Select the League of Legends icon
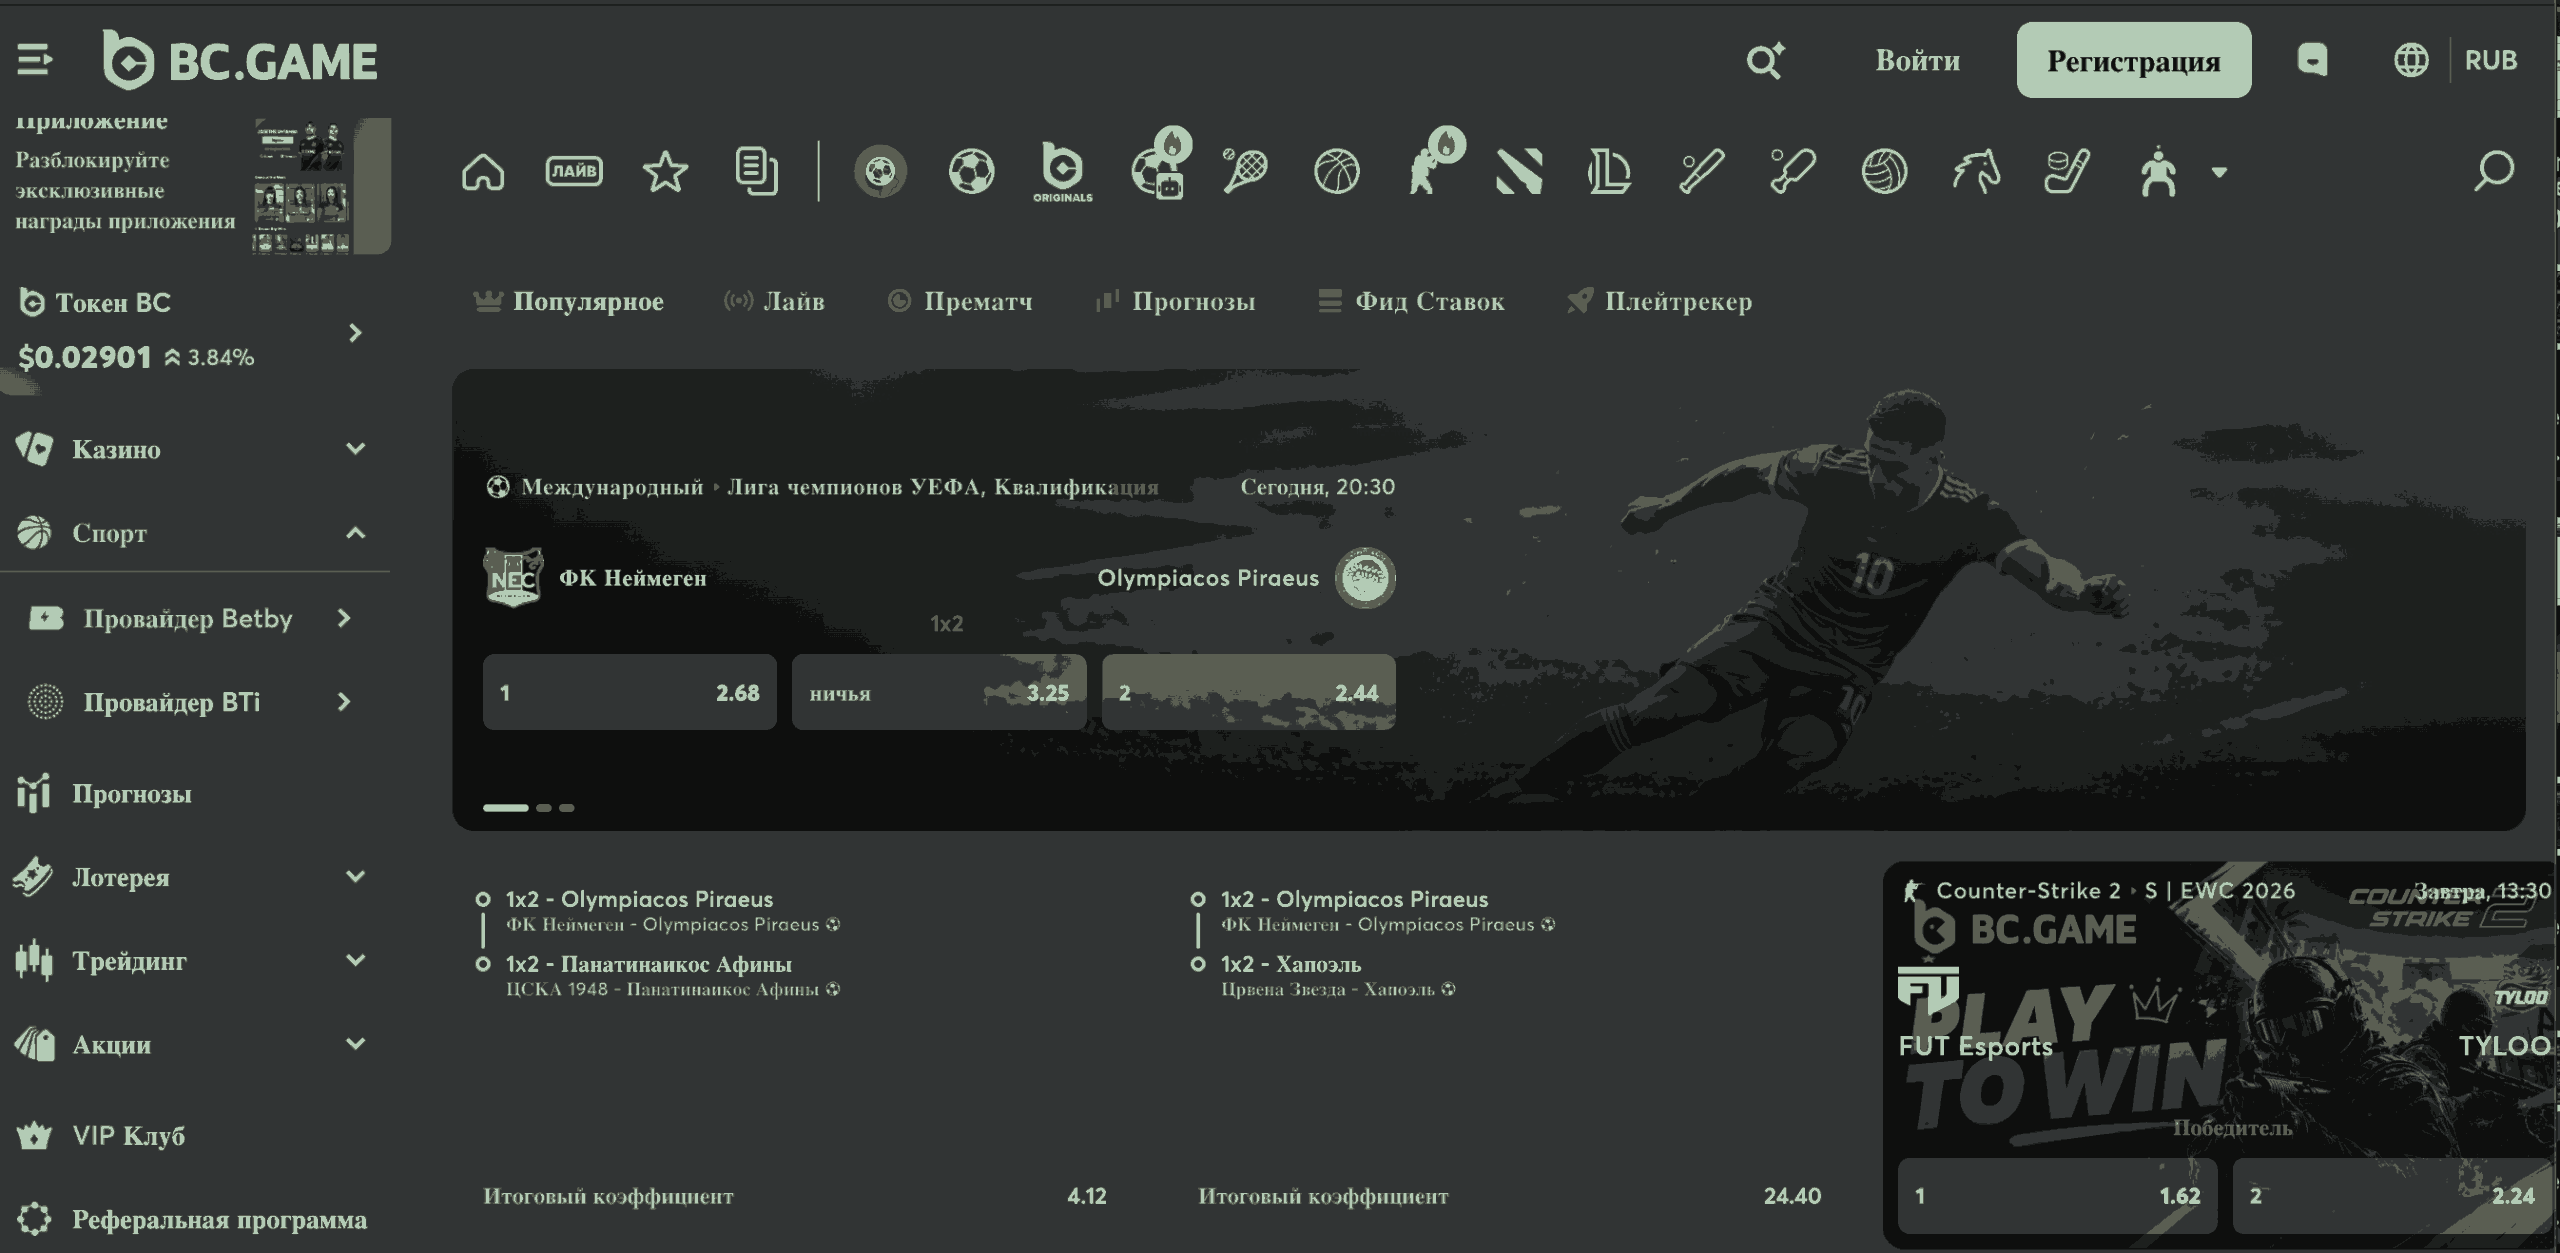 [x=1609, y=171]
